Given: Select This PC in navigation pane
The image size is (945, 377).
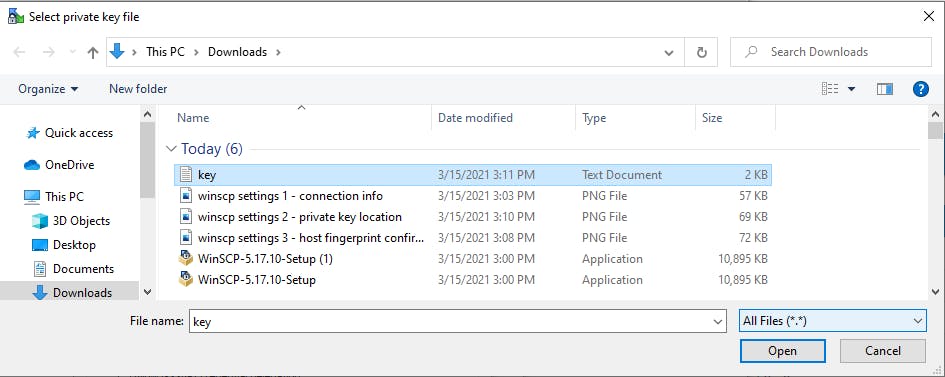Looking at the screenshot, I should [64, 196].
